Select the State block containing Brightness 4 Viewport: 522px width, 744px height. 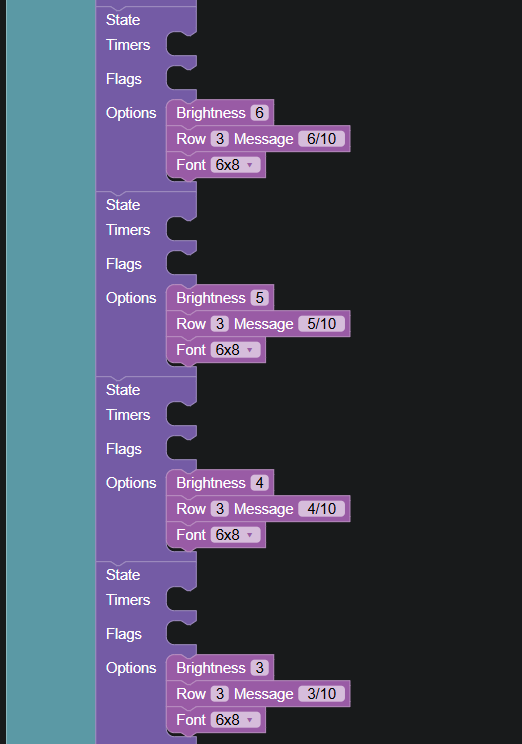(123, 390)
